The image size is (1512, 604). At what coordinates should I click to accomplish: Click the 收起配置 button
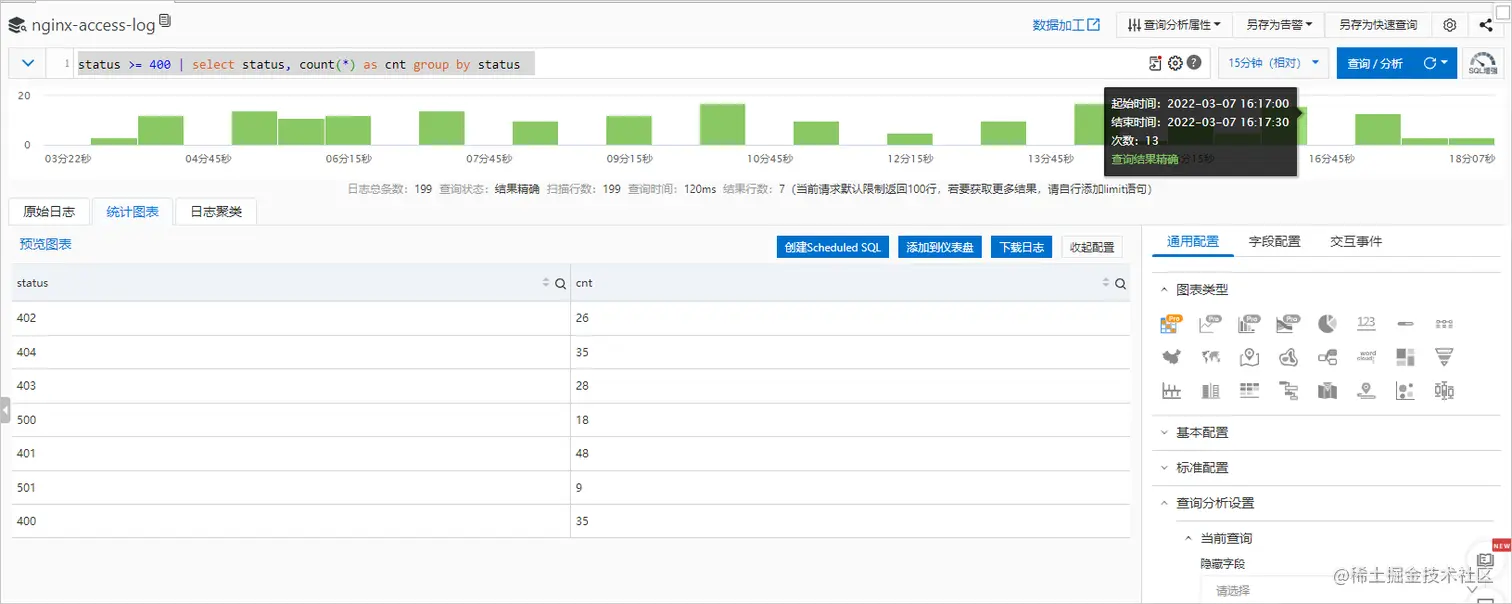tap(1092, 247)
